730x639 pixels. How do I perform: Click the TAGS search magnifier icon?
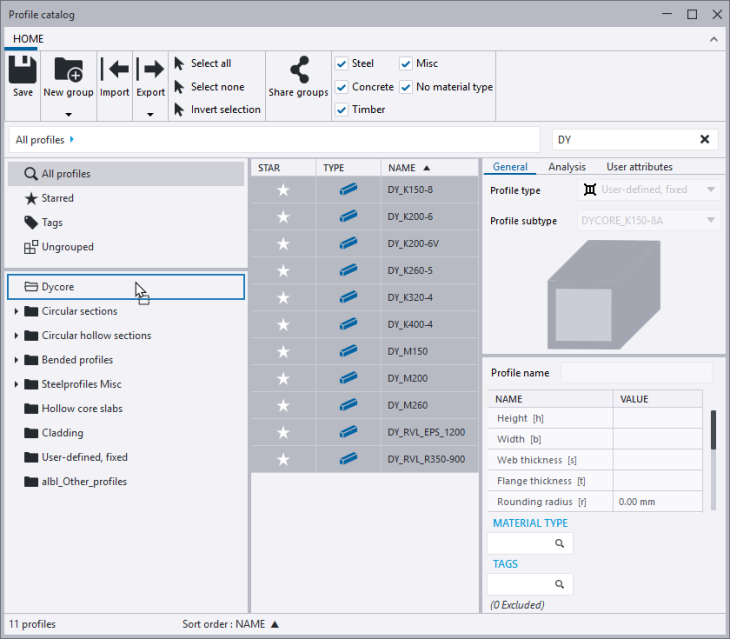tap(559, 584)
